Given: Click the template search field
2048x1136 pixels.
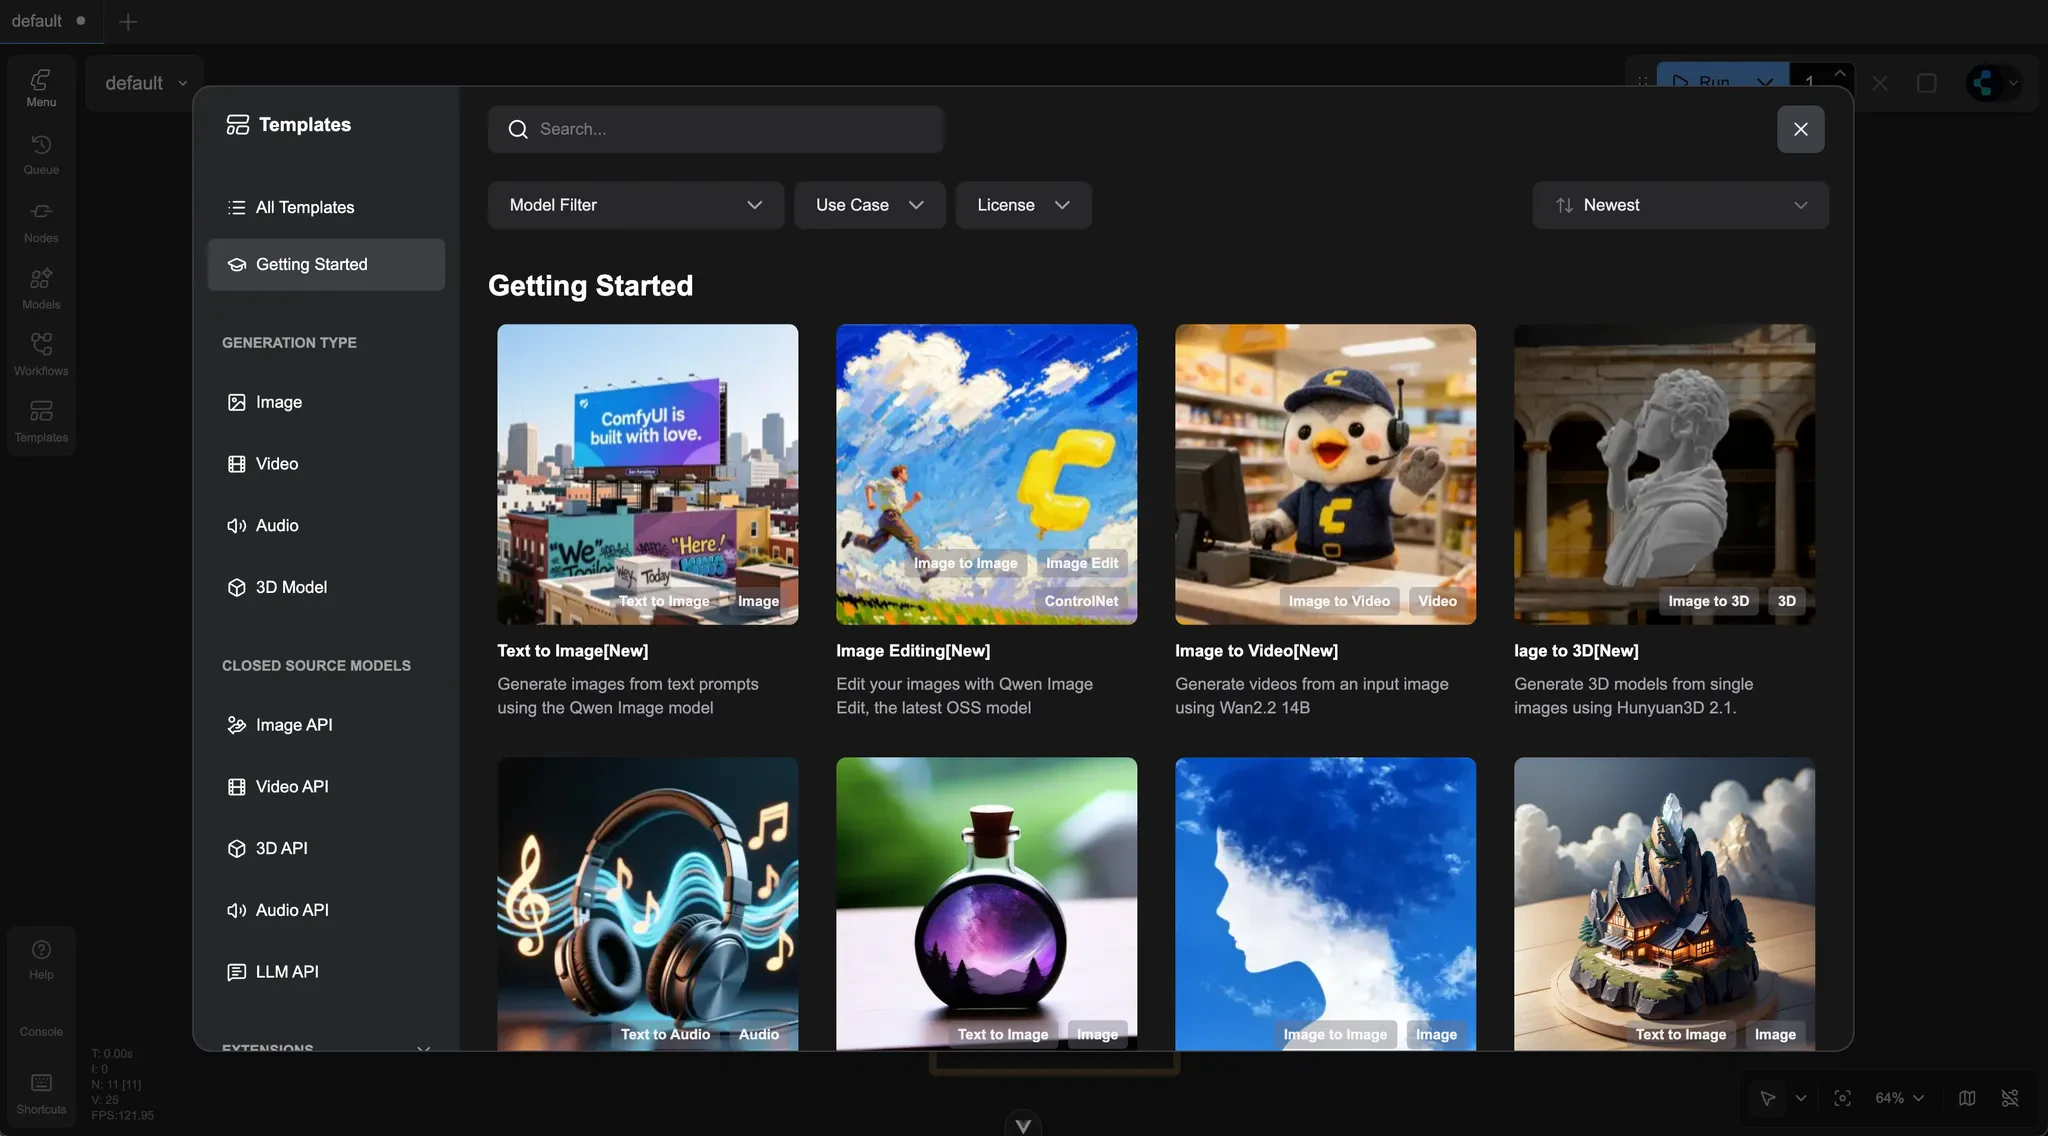Looking at the screenshot, I should click(714, 128).
